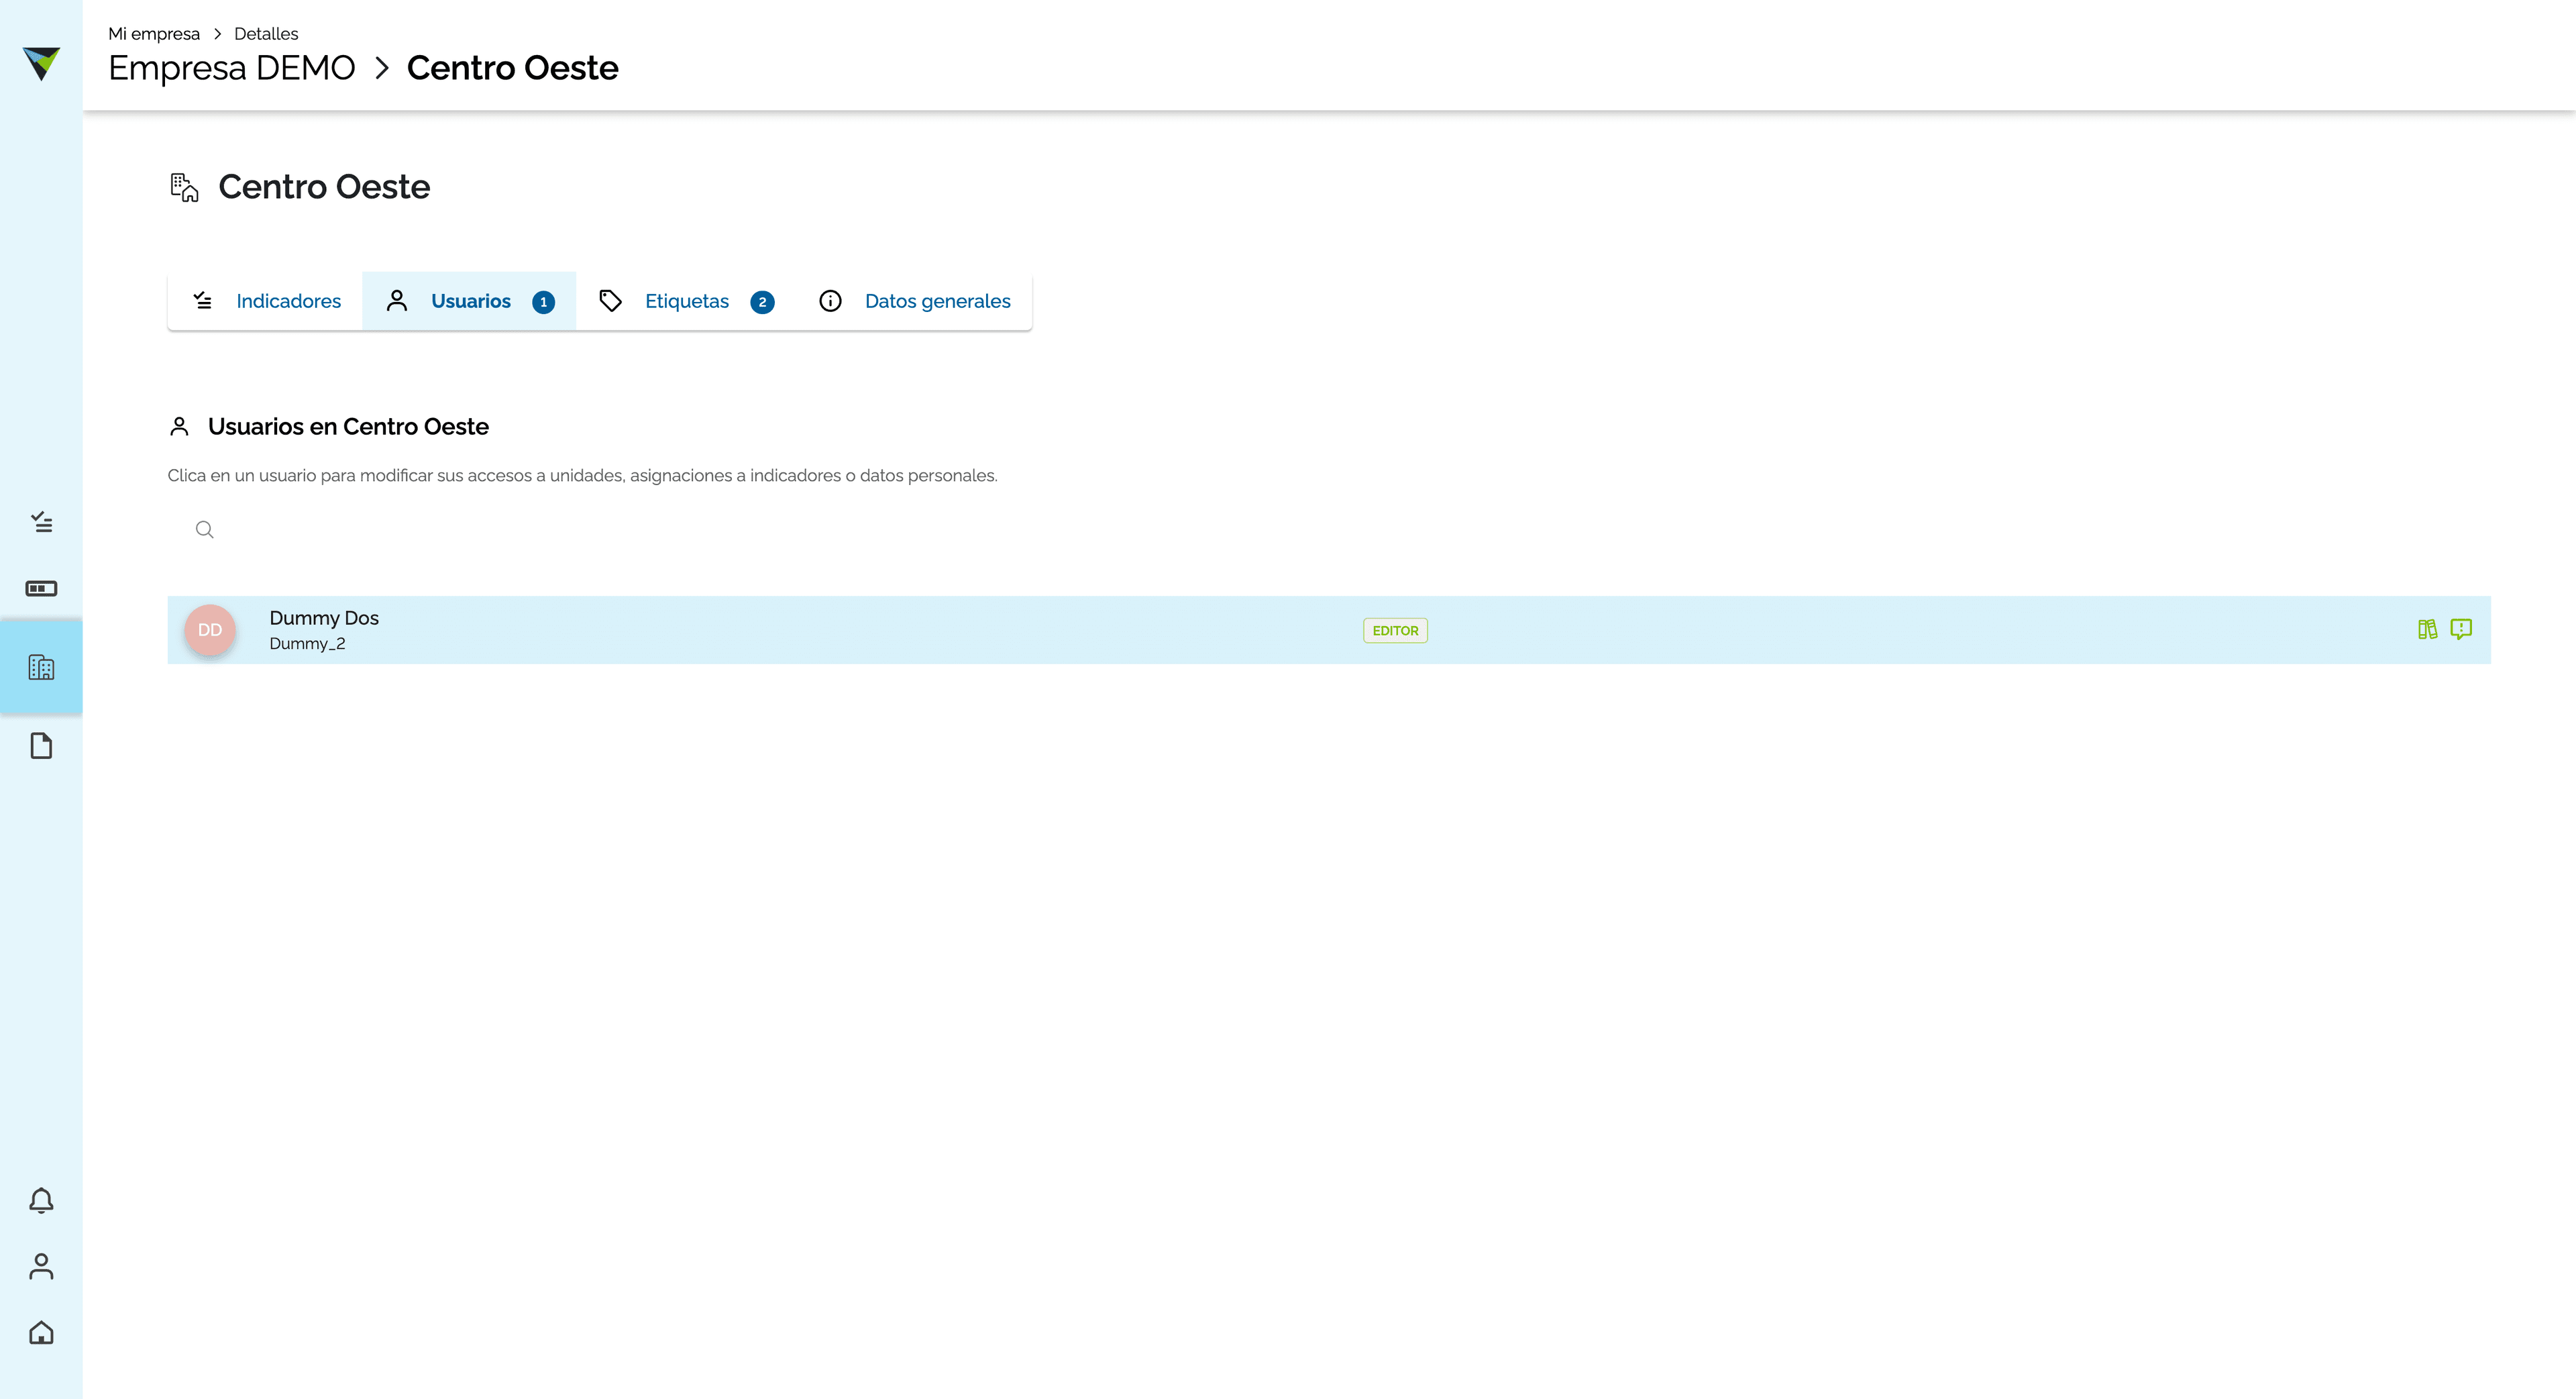Open the indicators checklist icon in sidebar
2576x1399 pixels.
41,522
